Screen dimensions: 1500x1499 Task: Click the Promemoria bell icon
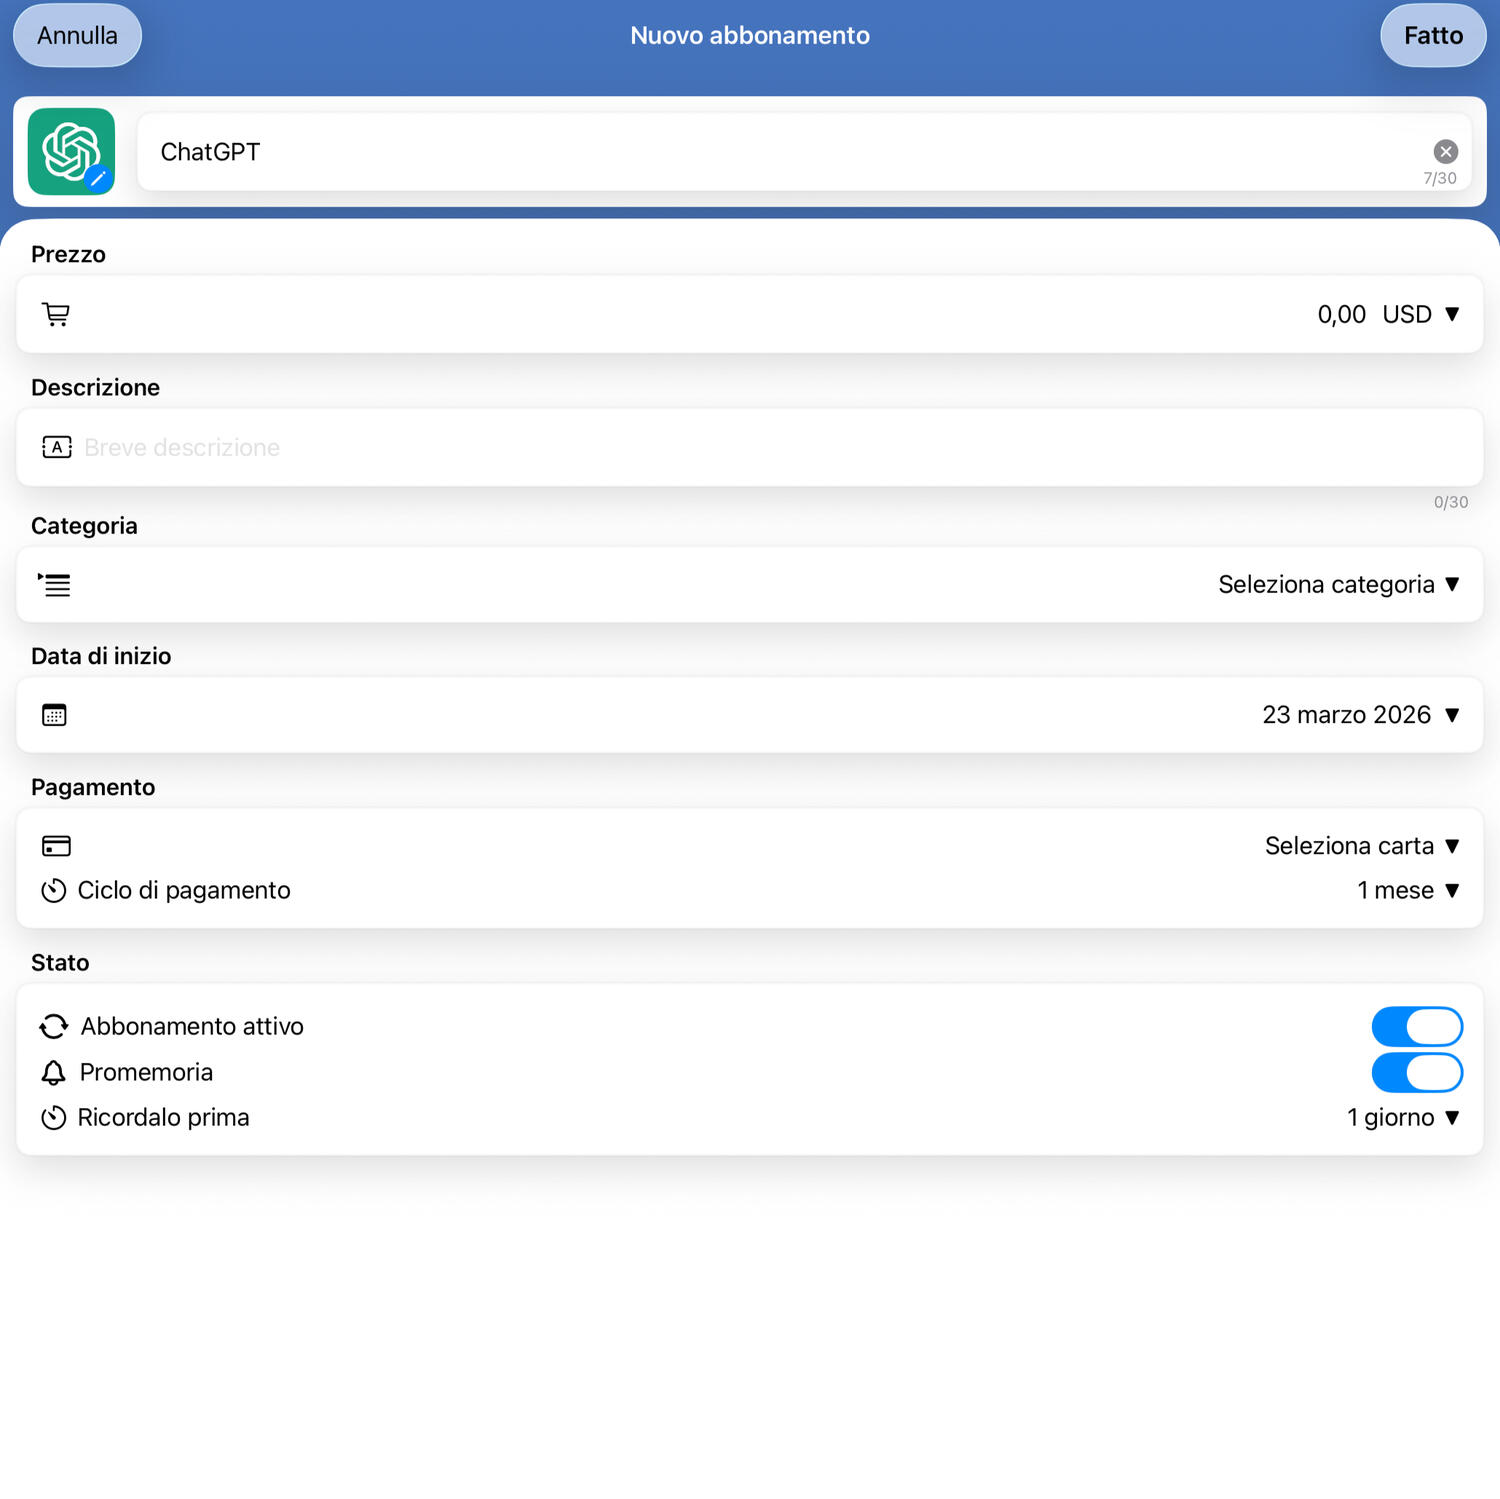point(53,1072)
